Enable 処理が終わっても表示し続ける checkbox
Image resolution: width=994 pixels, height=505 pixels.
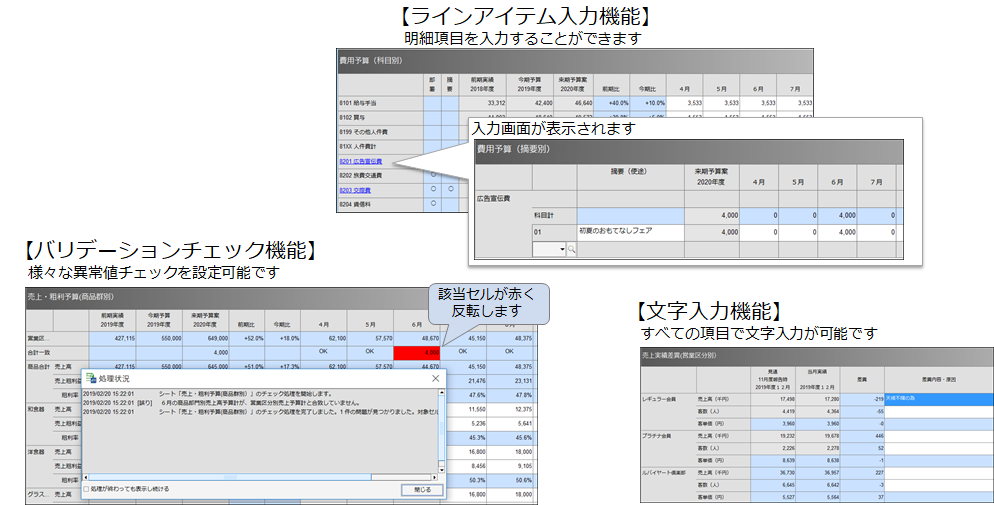[86, 489]
